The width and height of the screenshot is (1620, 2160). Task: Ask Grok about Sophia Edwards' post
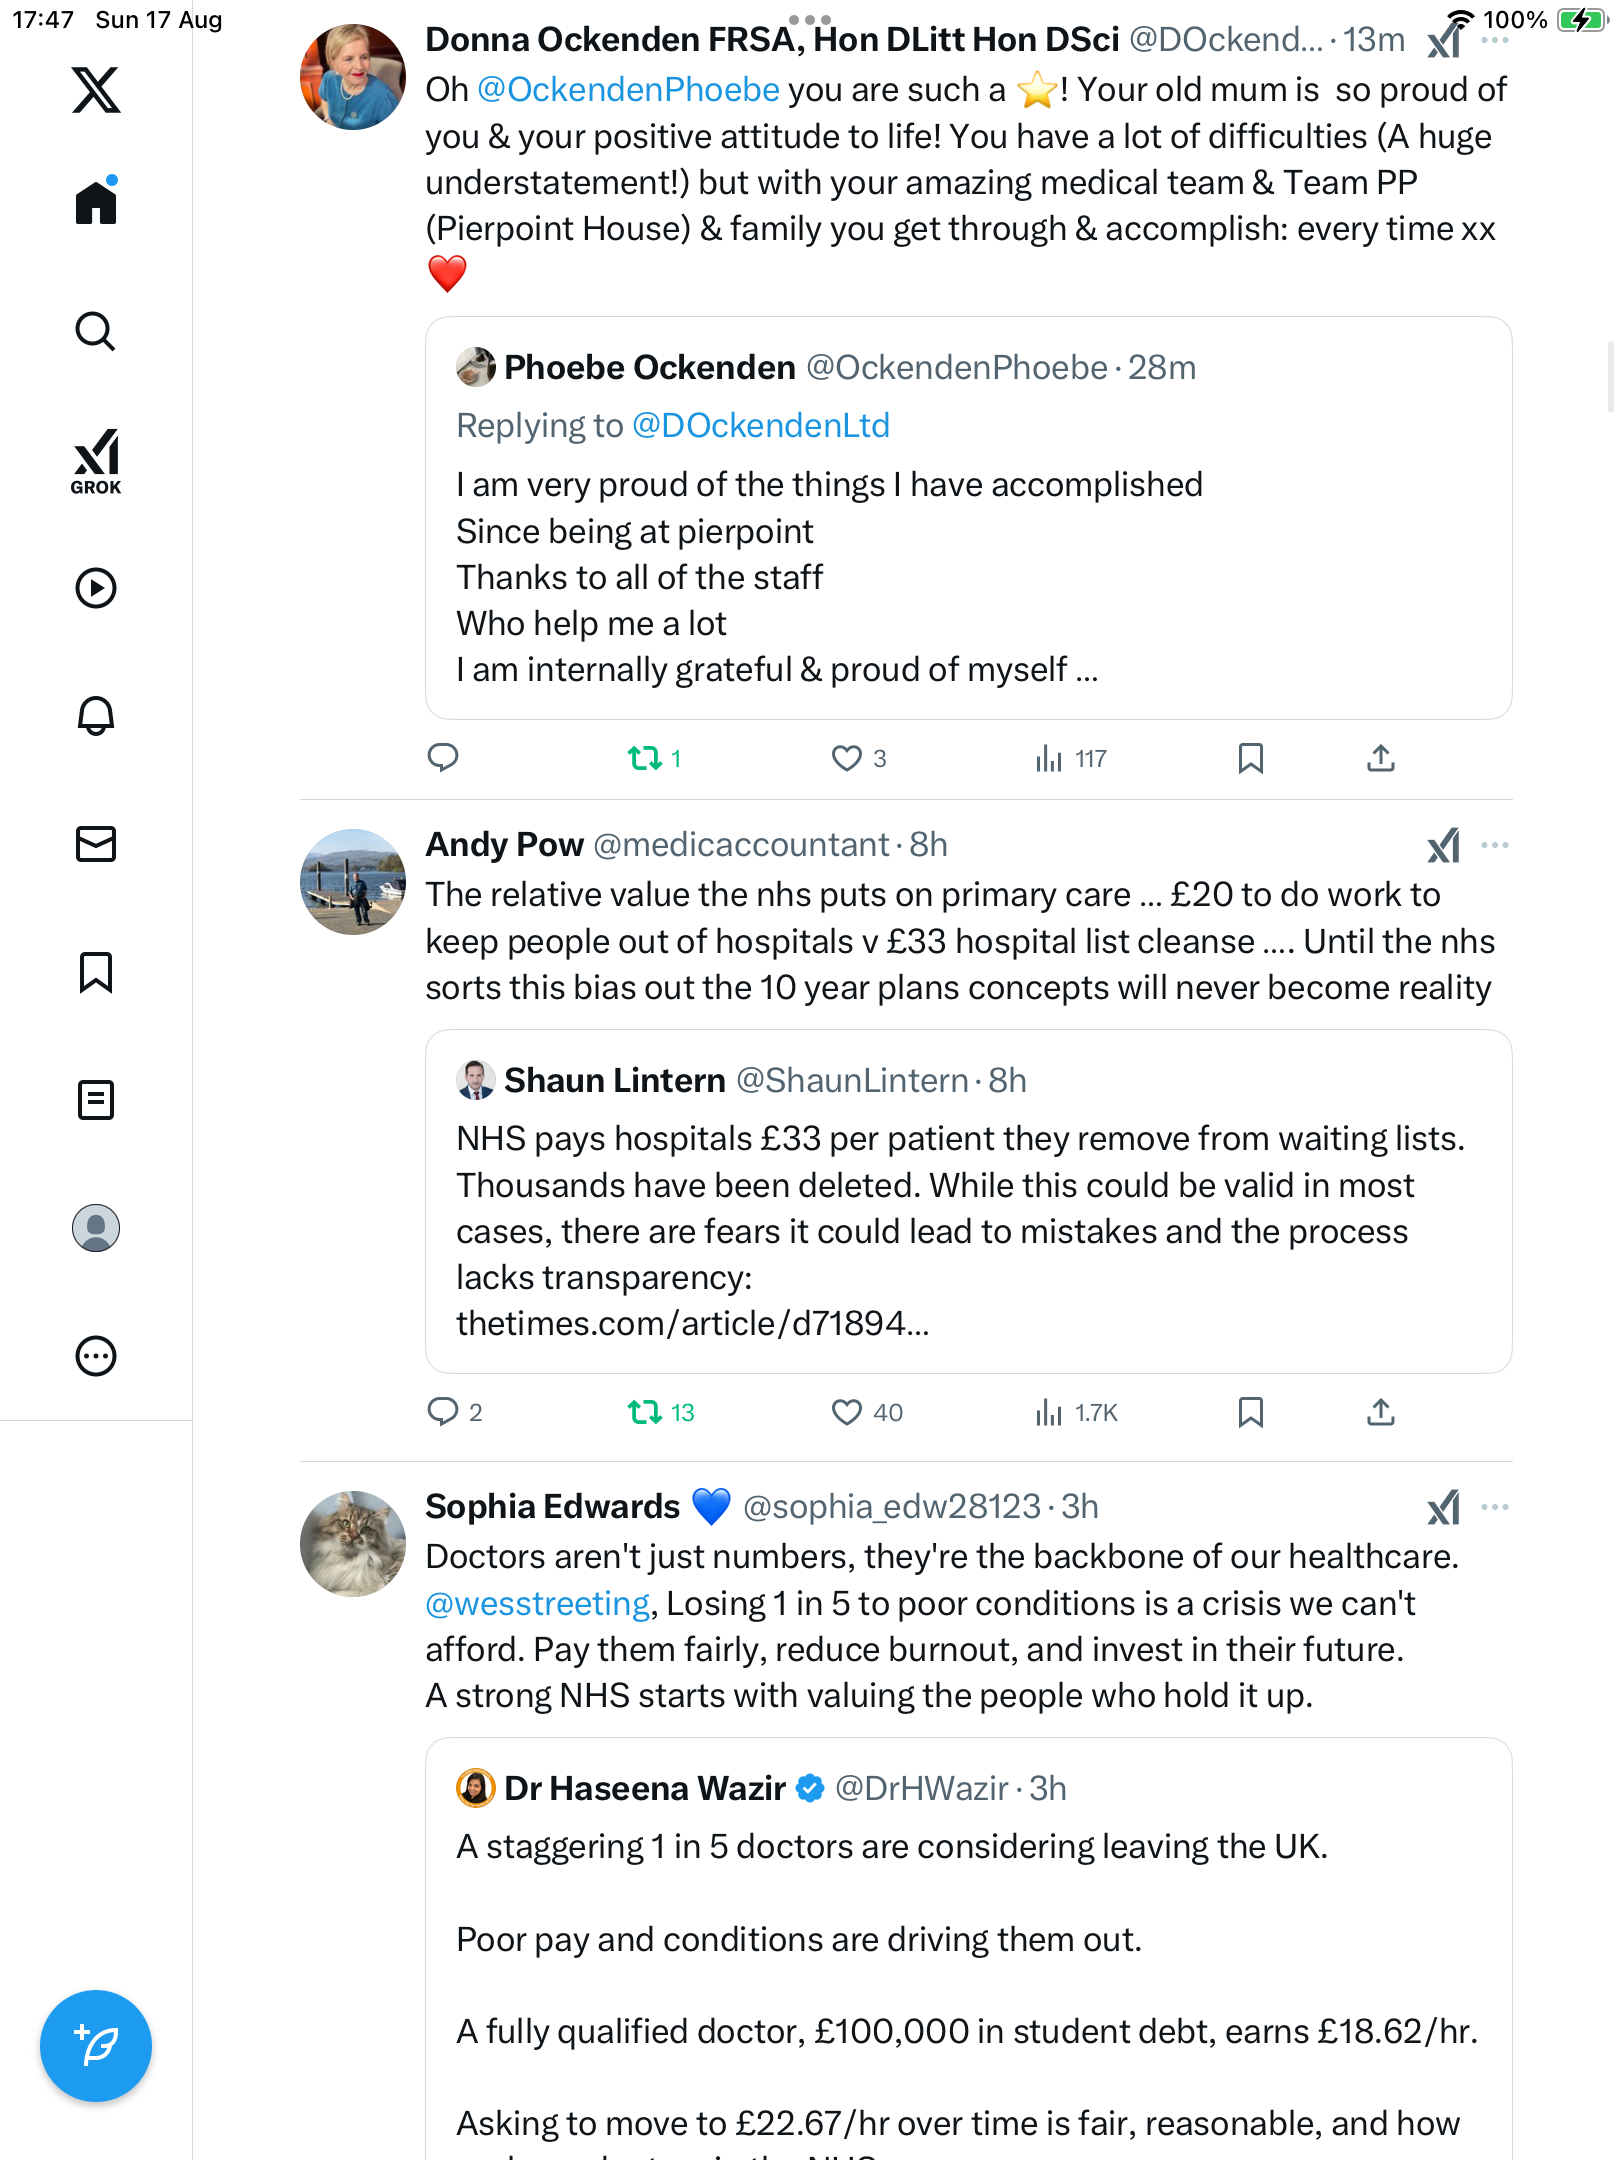tap(1444, 1508)
